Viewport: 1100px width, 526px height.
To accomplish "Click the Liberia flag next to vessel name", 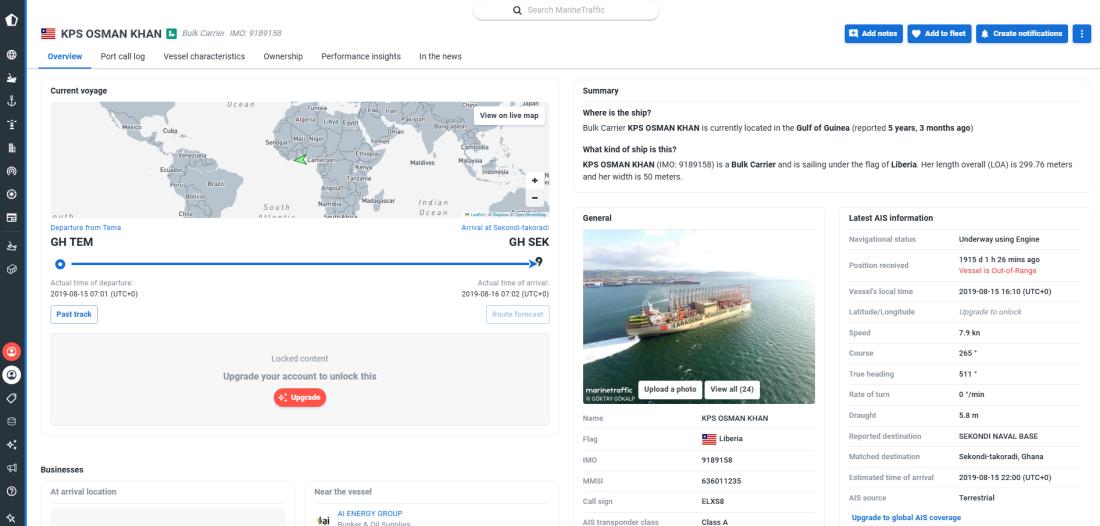I will 48,34.
